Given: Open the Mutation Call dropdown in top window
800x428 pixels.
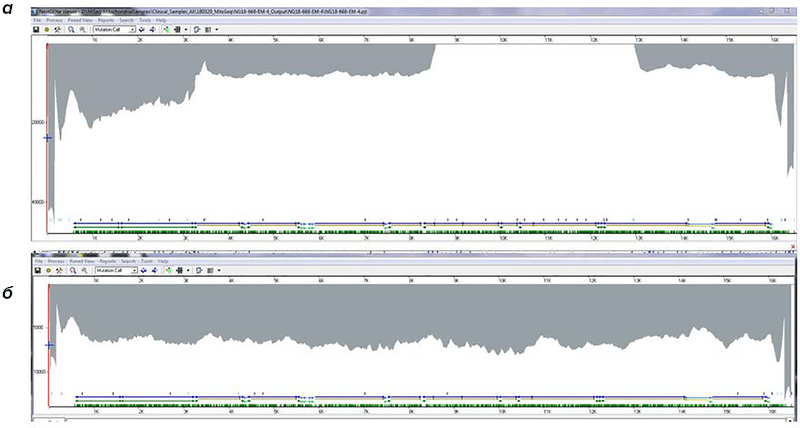Looking at the screenshot, I should [132, 30].
